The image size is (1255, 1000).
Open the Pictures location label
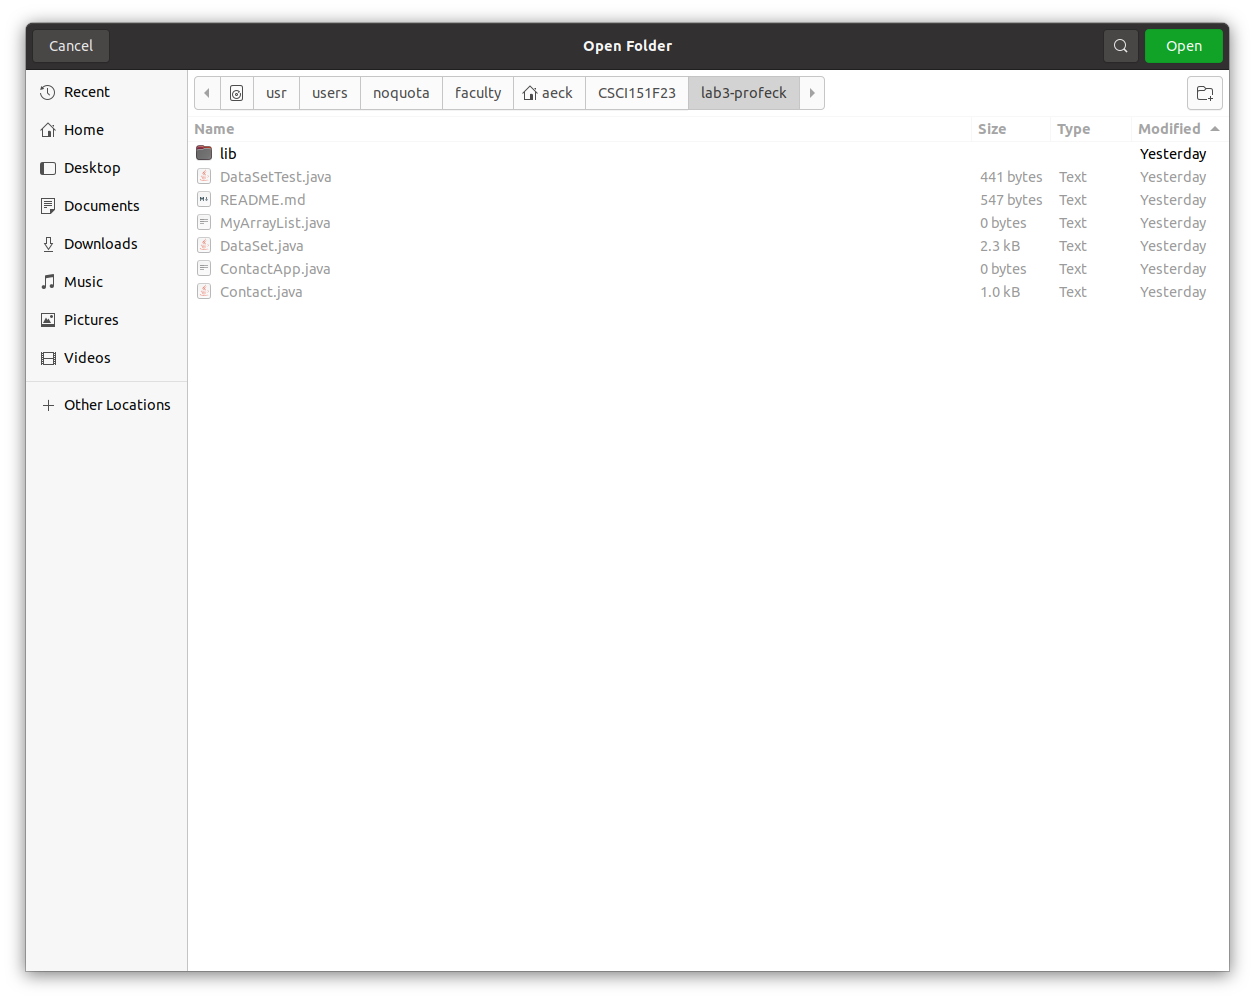(91, 320)
